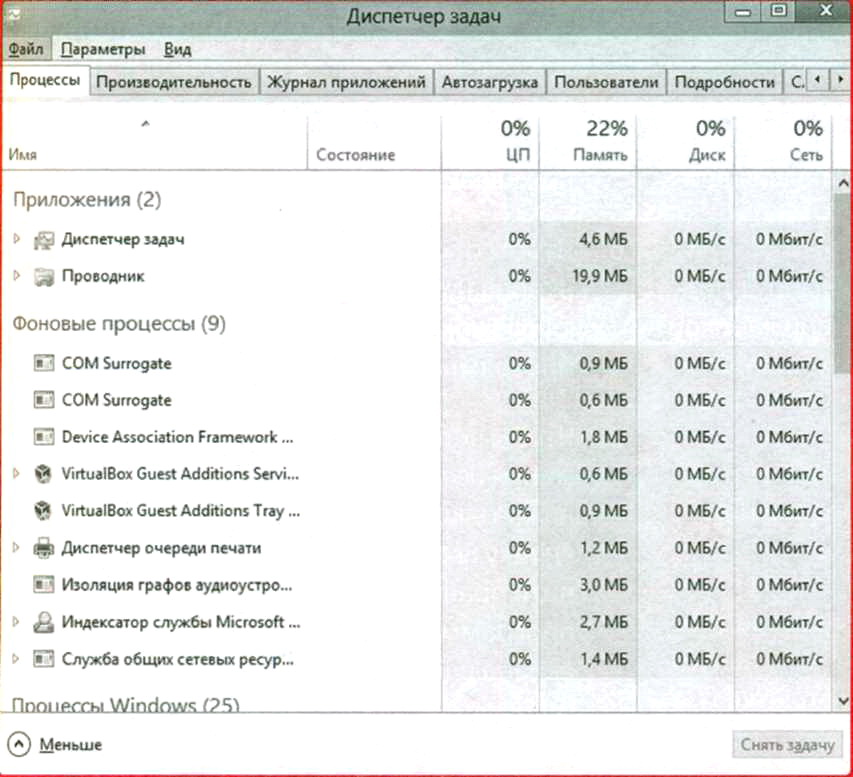Switch to the Производительность tab
This screenshot has height=777, width=853.
pos(173,82)
